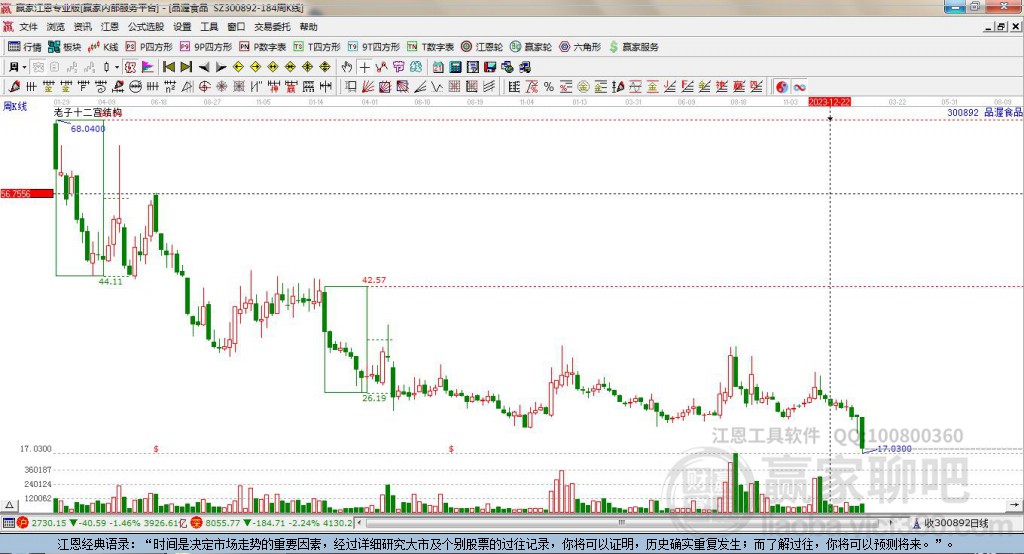The width and height of the screenshot is (1024, 554).
Task: Select the red fan lines tool
Action: [368, 87]
